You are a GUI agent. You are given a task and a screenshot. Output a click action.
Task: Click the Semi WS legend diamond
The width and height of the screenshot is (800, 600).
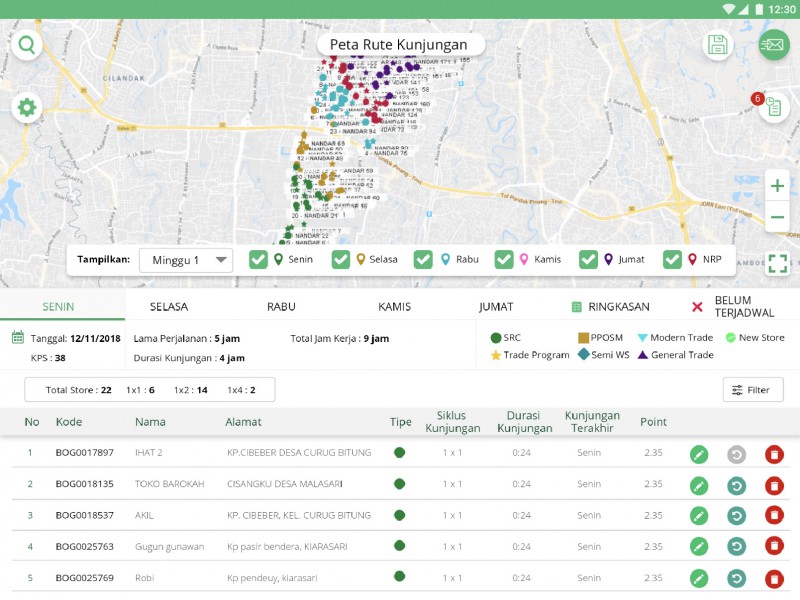(x=584, y=354)
